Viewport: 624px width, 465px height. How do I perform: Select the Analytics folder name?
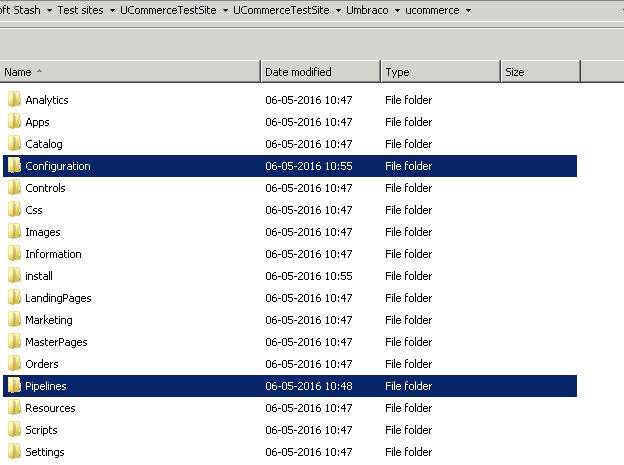pyautogui.click(x=47, y=100)
